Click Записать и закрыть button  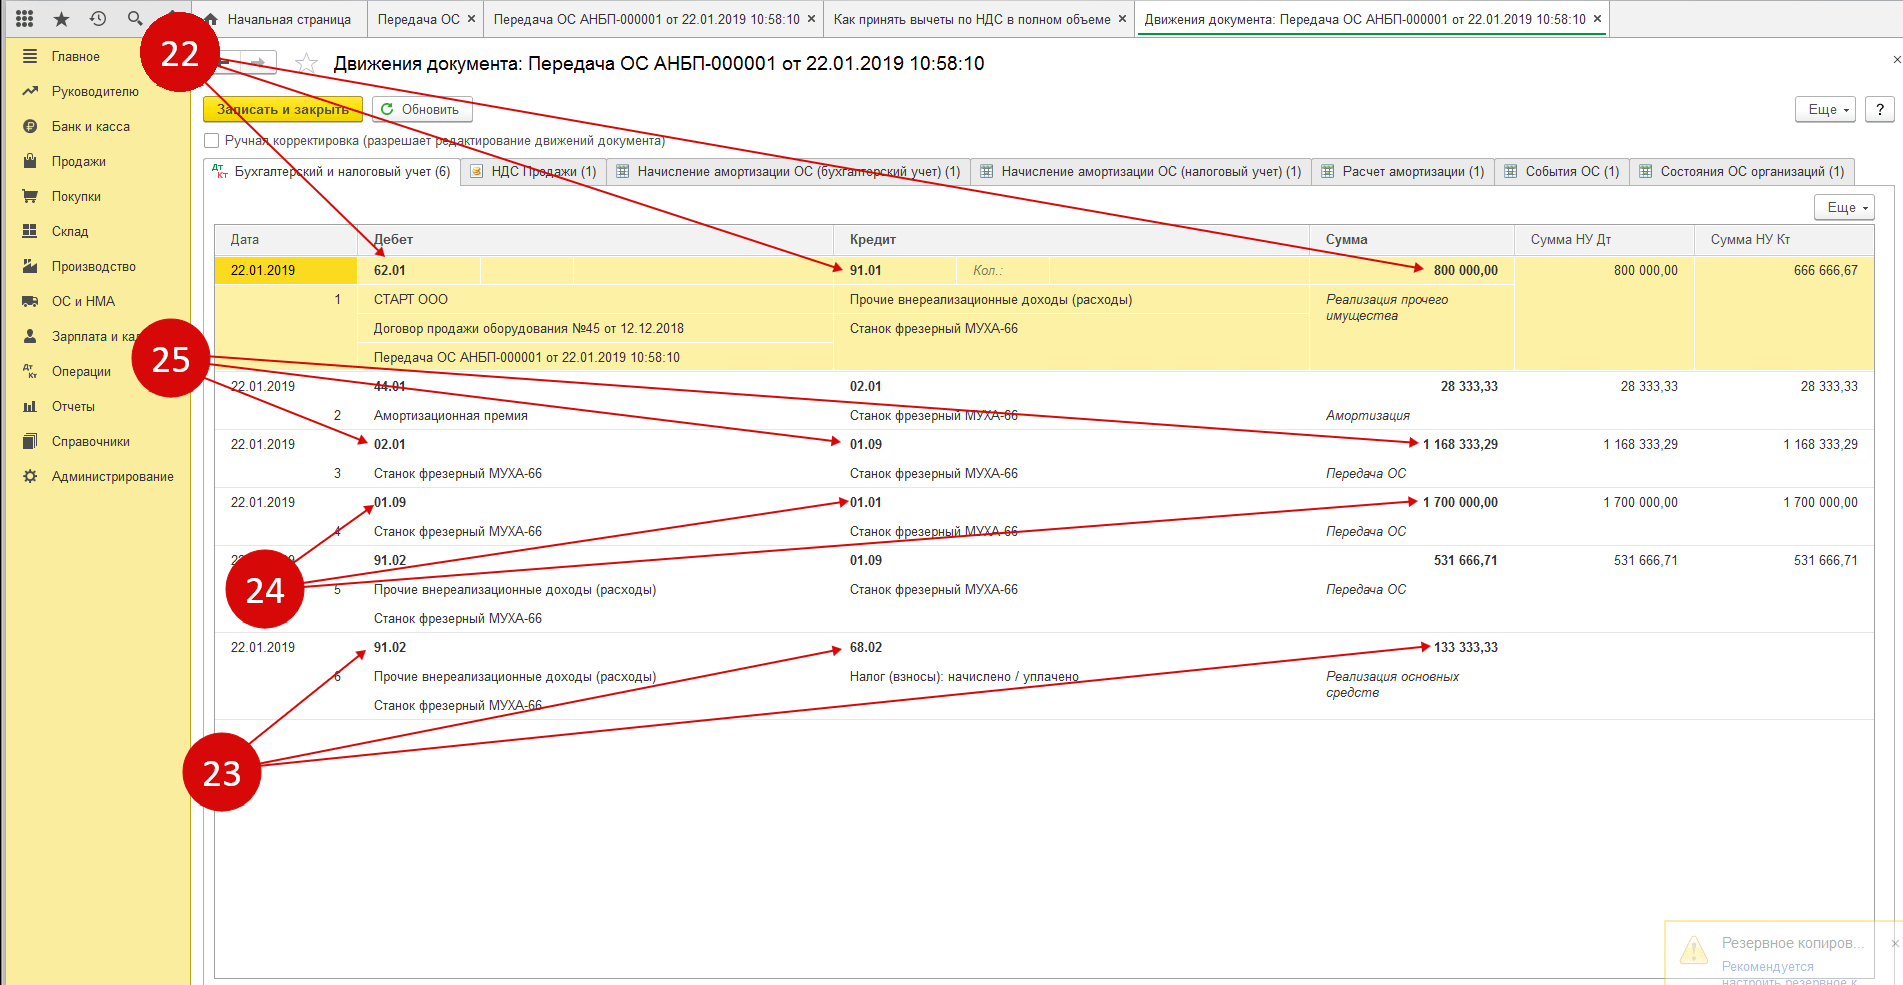(x=283, y=109)
